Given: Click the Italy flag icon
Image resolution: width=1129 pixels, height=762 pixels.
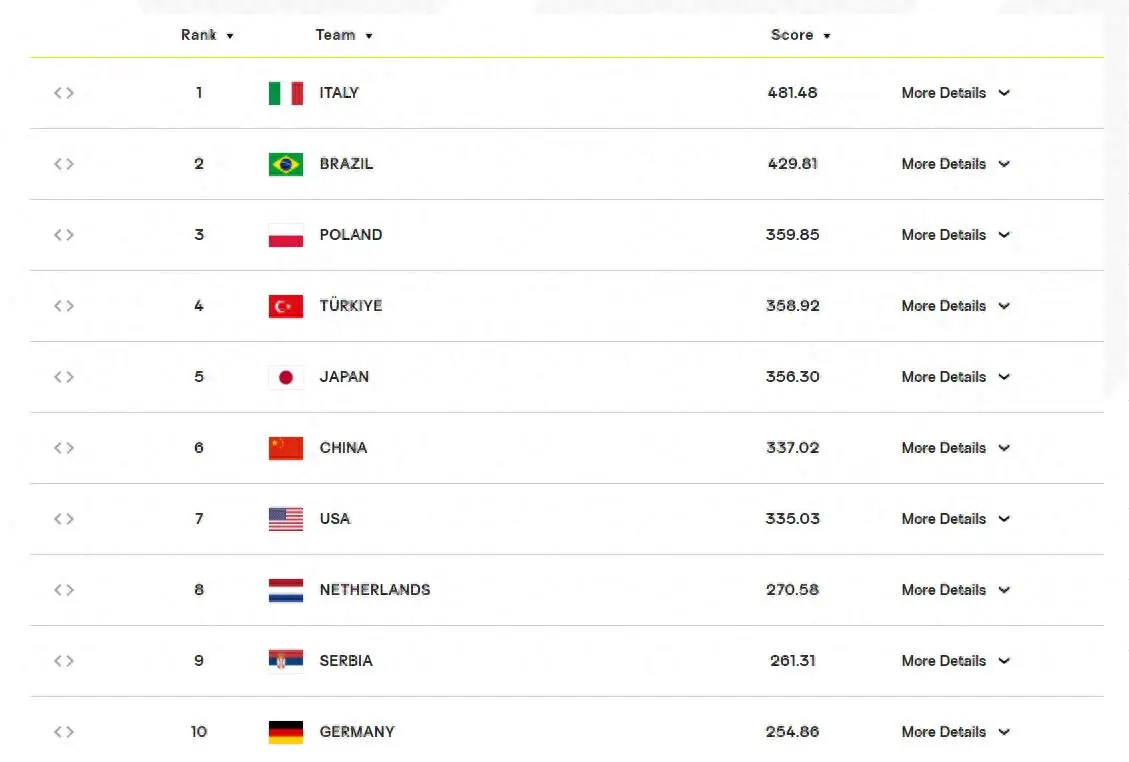Looking at the screenshot, I should coord(286,93).
